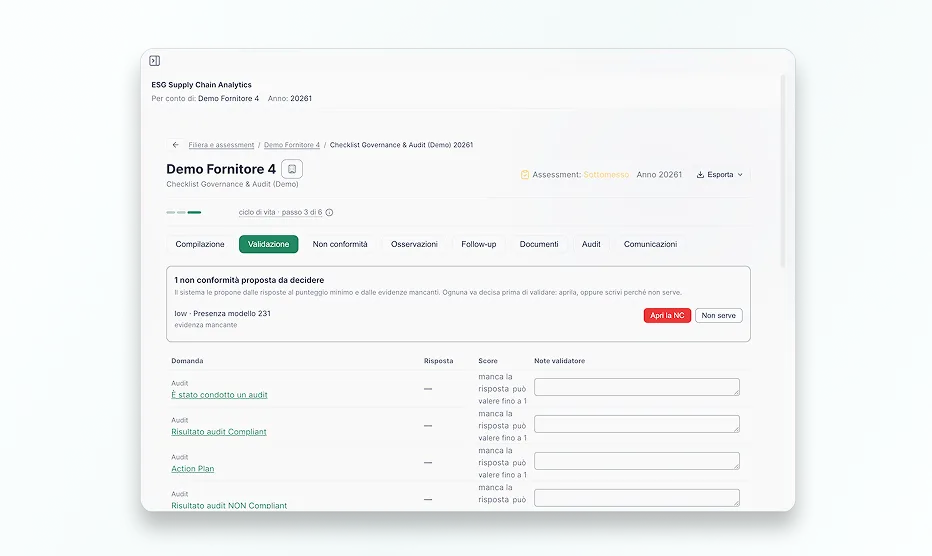Image resolution: width=932 pixels, height=556 pixels.
Task: Click note field for Risultato audit Compliant
Action: point(637,424)
